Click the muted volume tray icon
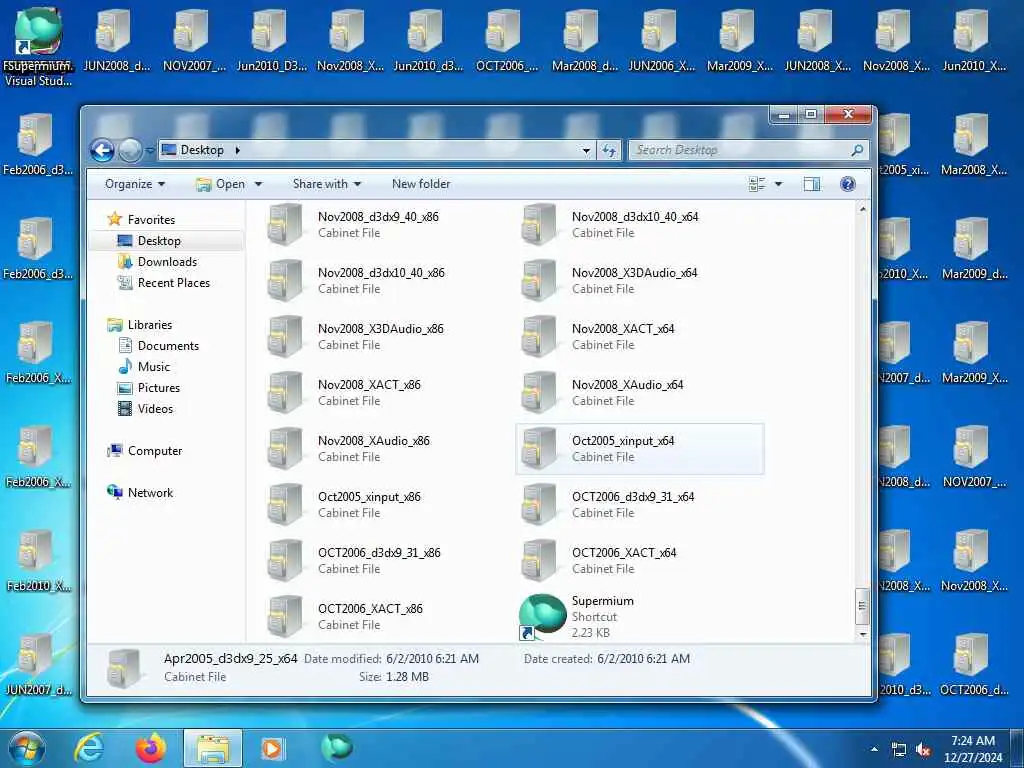The width and height of the screenshot is (1024, 768). [x=923, y=750]
